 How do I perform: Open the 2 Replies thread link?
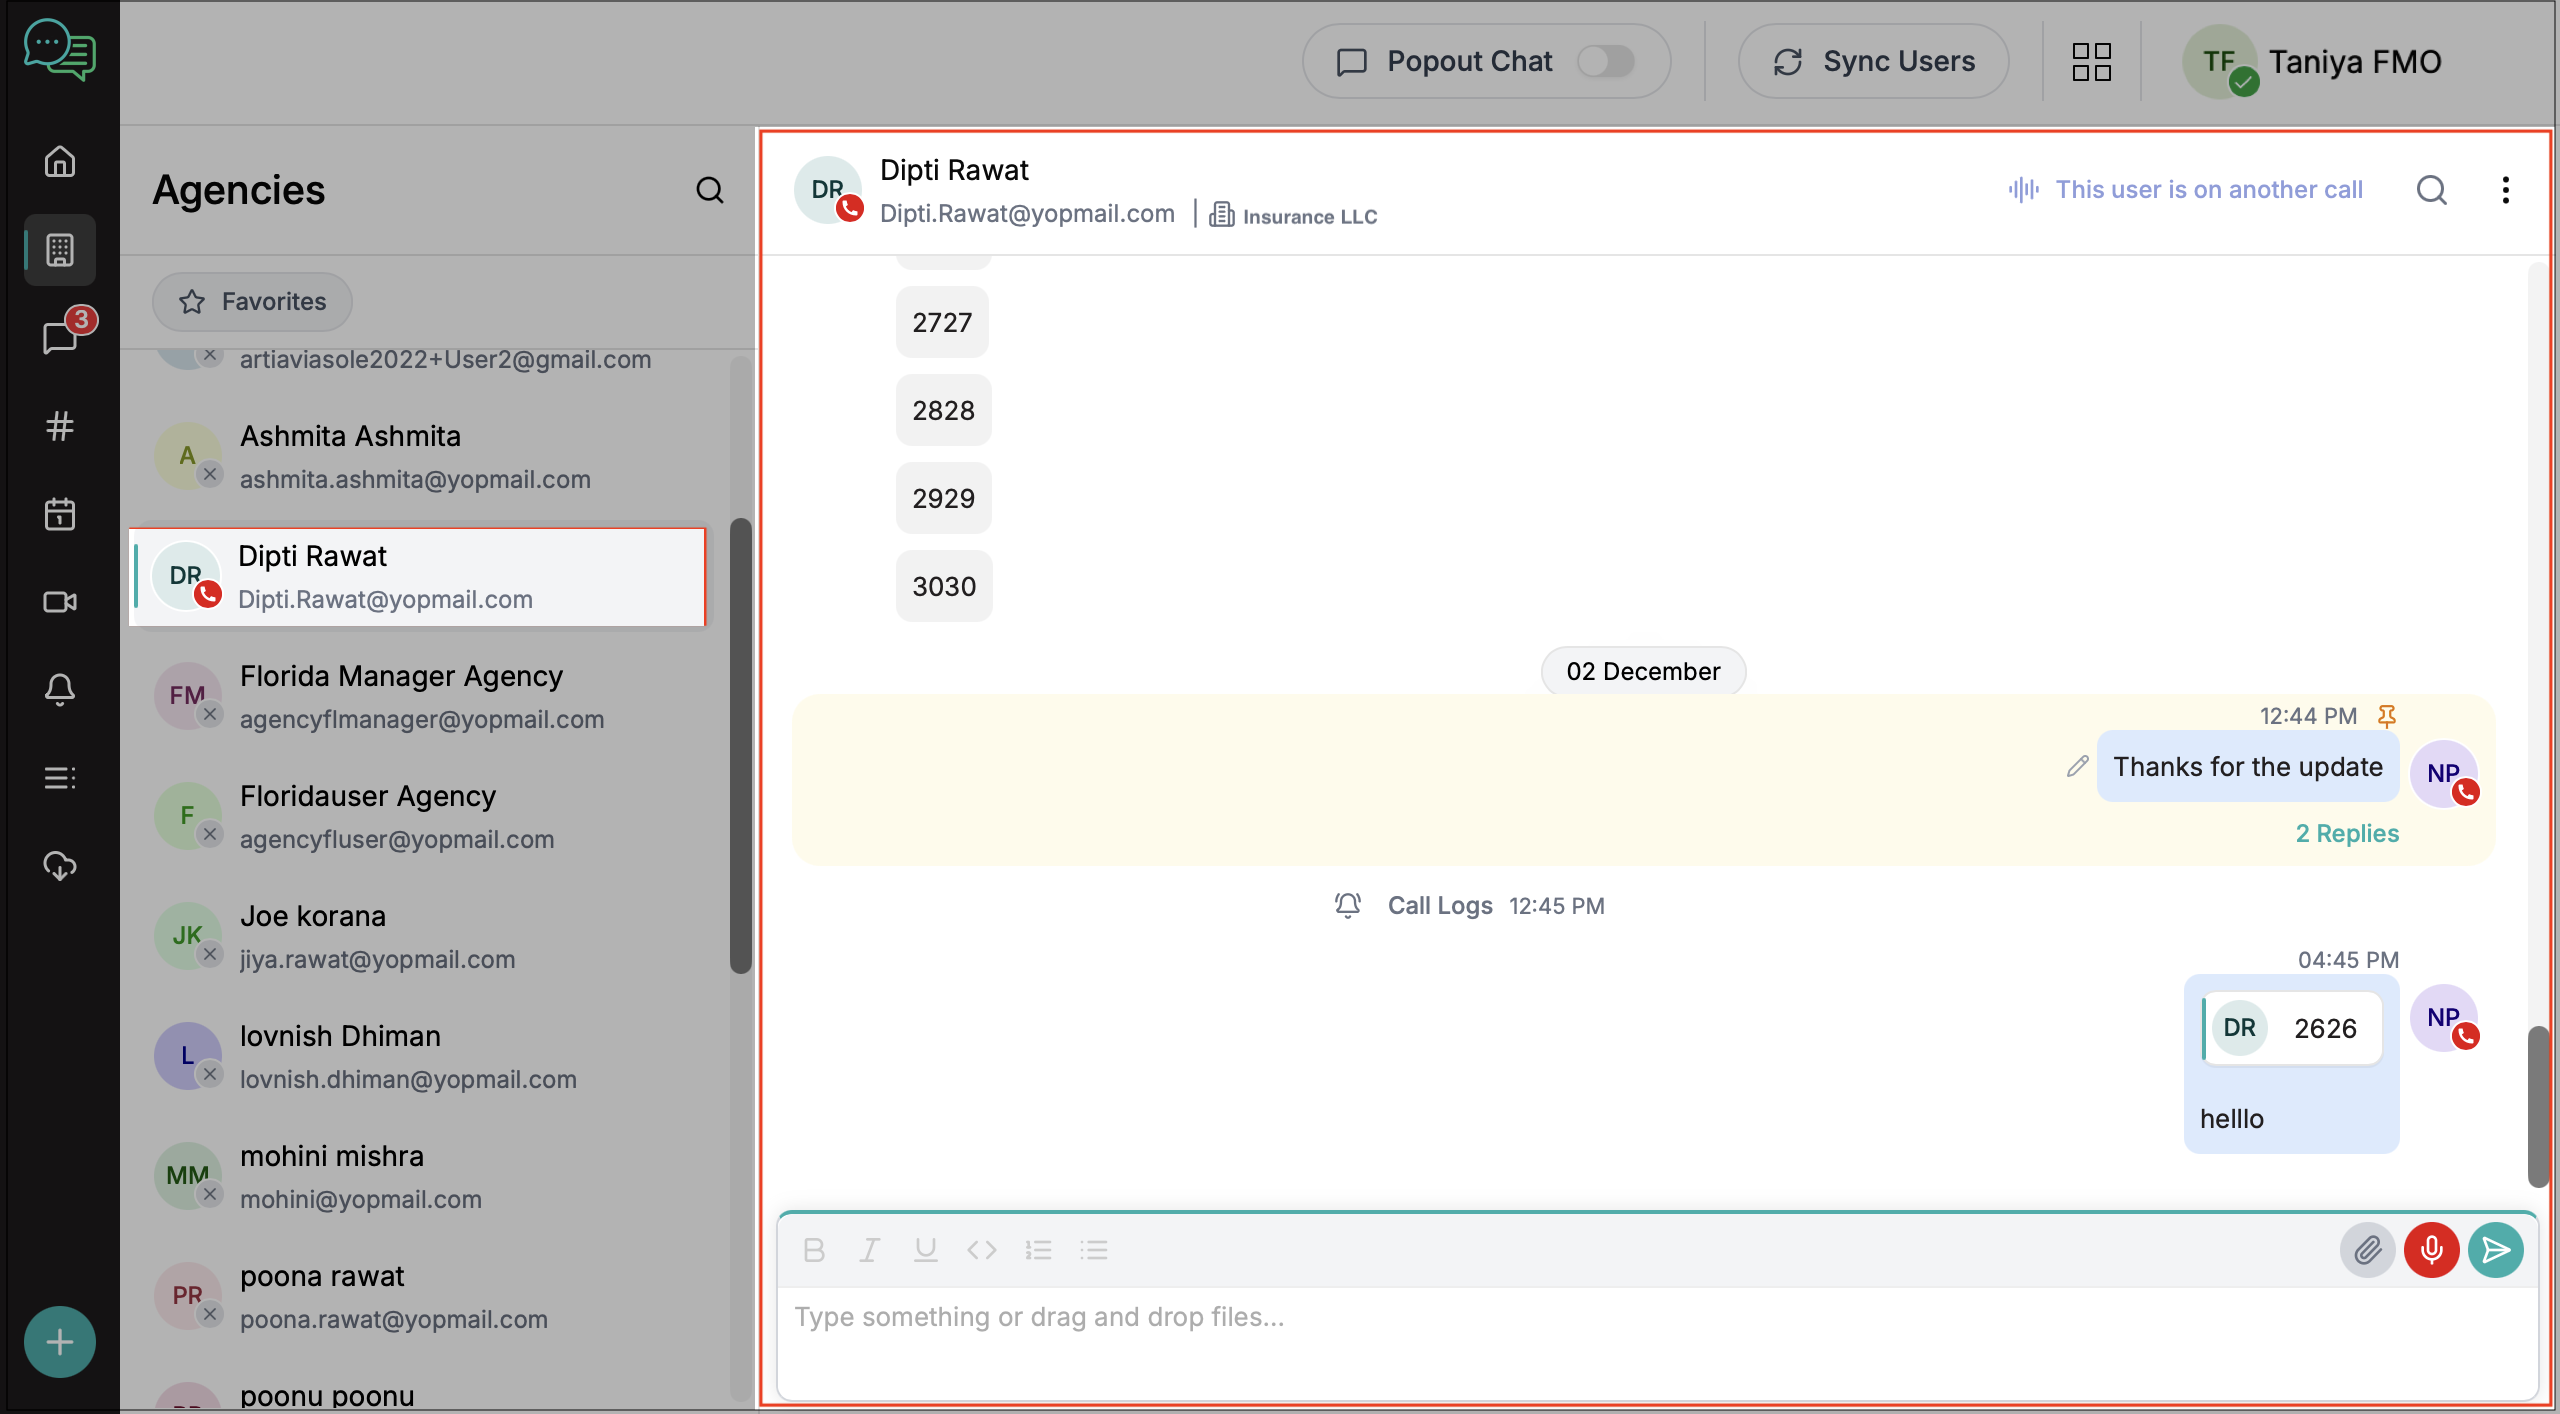pyautogui.click(x=2347, y=834)
